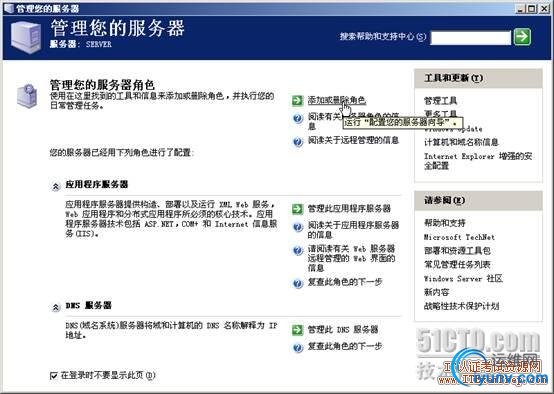Open 阅读关于远程管理的信息 link
Image resolution: width=554 pixels, height=394 pixels.
pos(353,140)
